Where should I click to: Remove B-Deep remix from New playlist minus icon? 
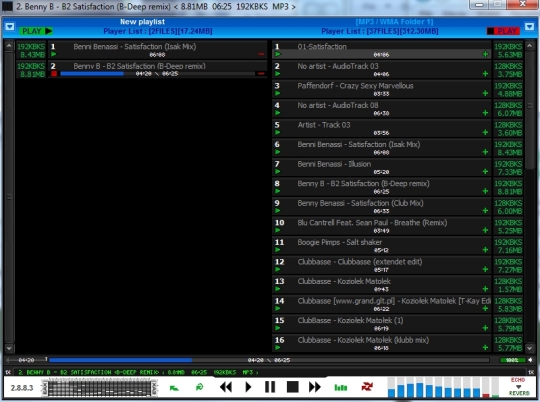click(261, 73)
